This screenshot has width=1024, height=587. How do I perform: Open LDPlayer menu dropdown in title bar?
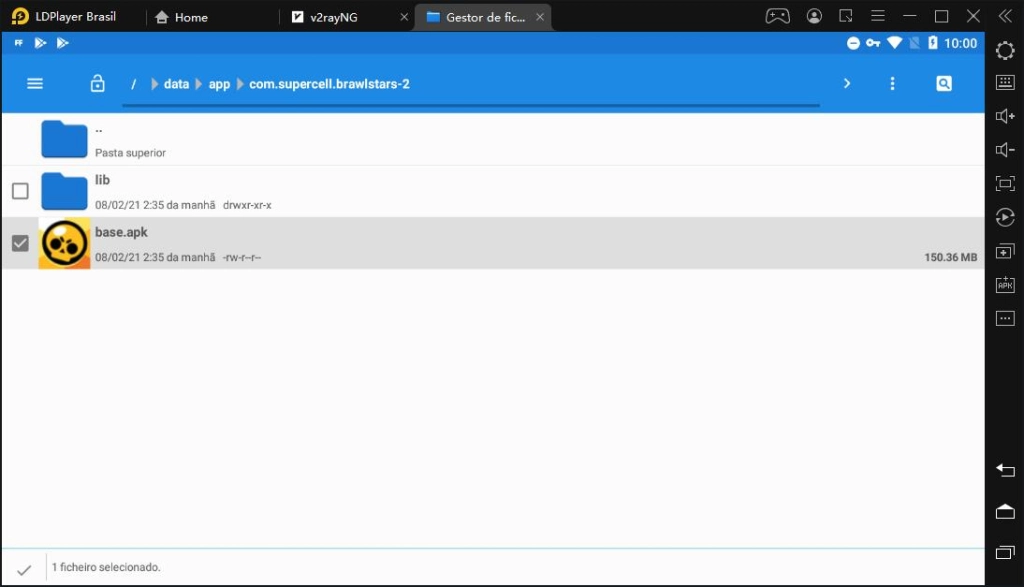tap(878, 17)
